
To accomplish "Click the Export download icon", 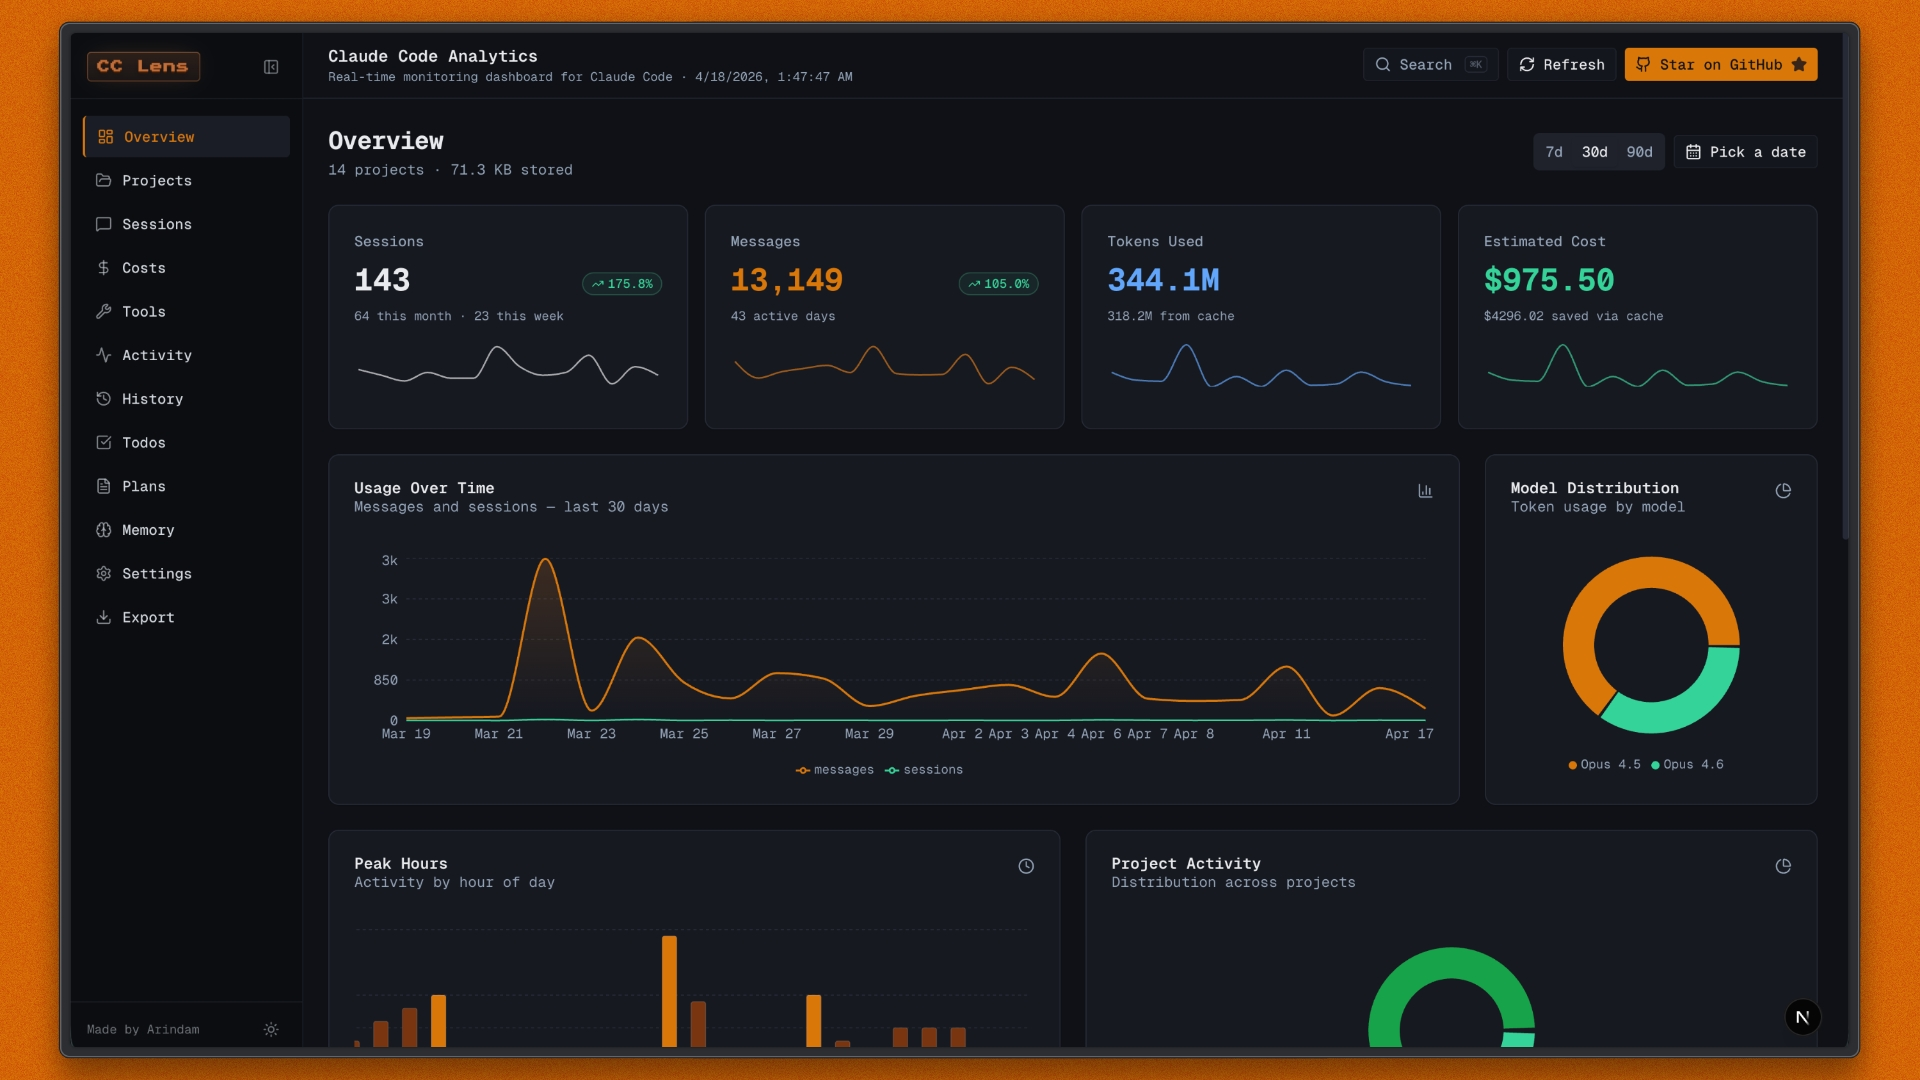I will coord(104,617).
